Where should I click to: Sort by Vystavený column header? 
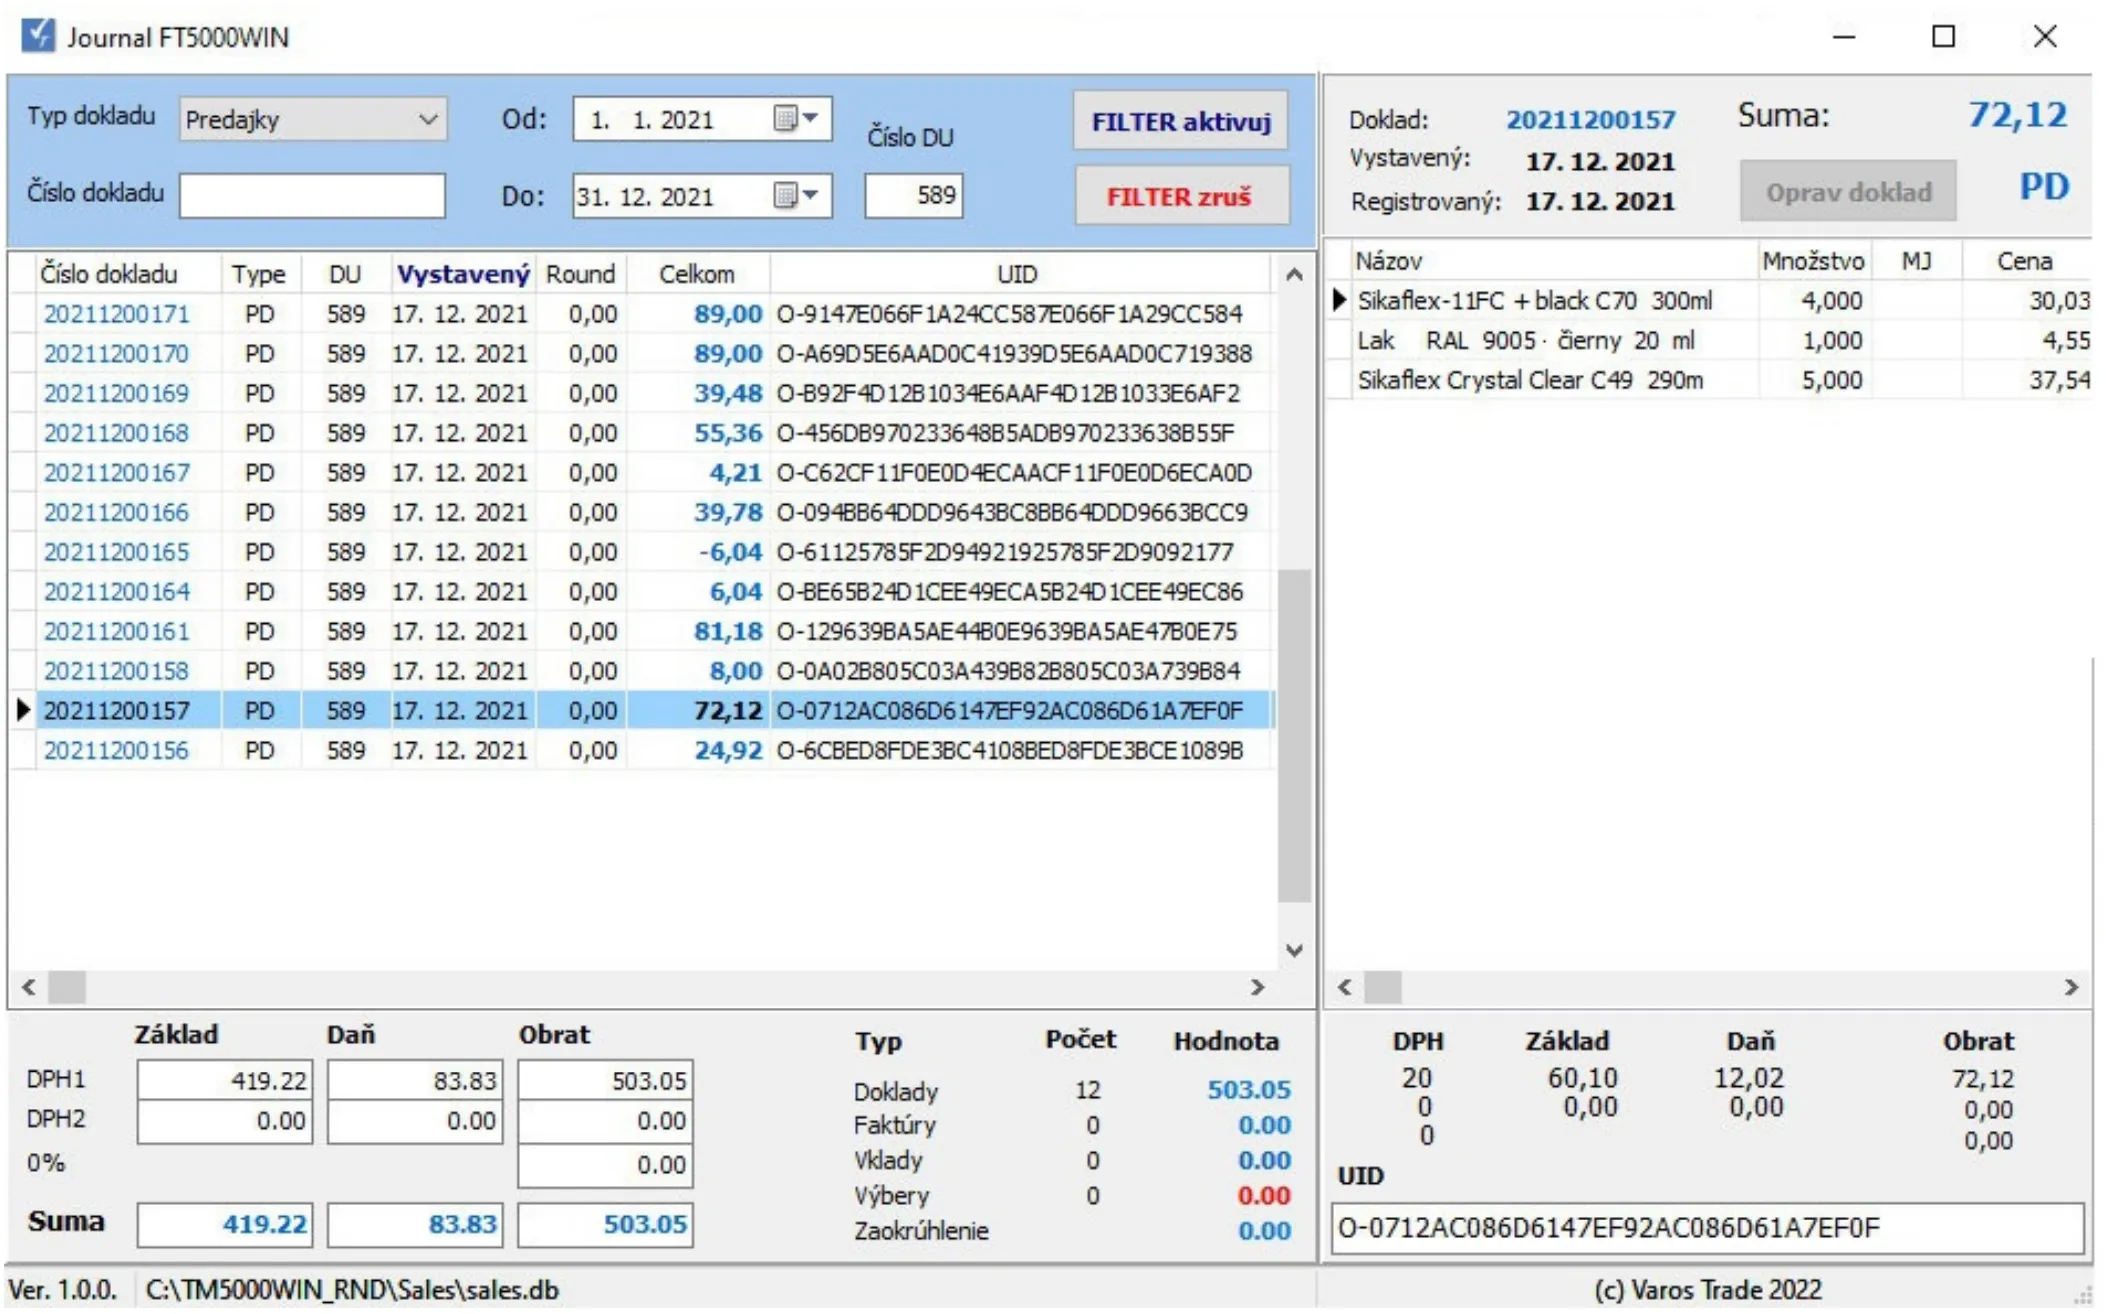(462, 274)
